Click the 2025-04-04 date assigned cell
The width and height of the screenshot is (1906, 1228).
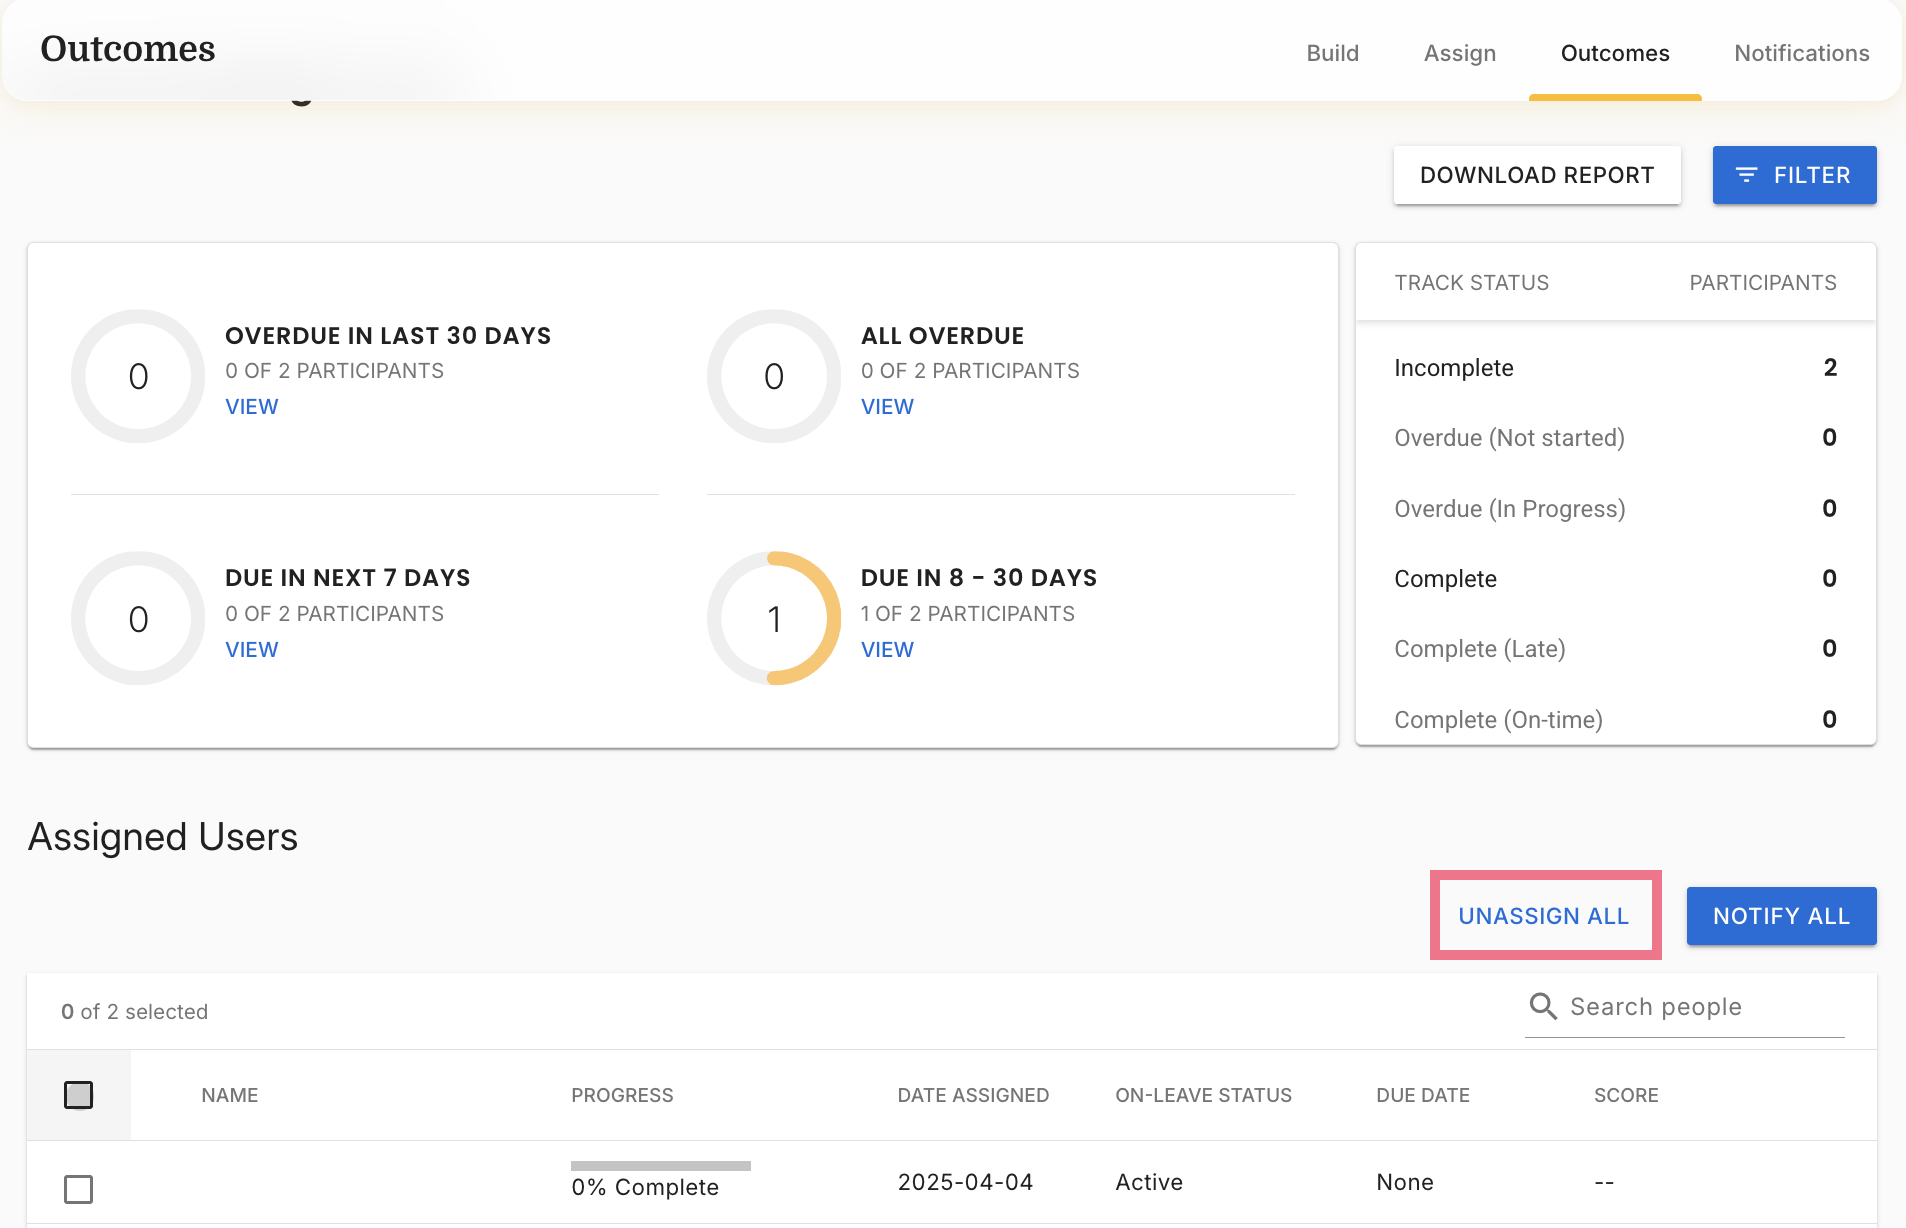[965, 1182]
